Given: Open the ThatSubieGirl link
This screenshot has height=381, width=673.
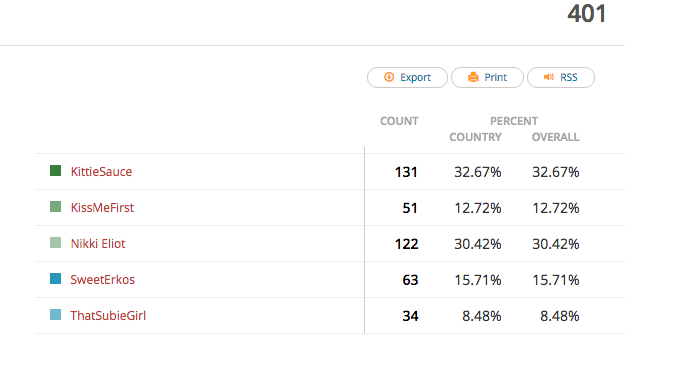Looking at the screenshot, I should click(108, 316).
